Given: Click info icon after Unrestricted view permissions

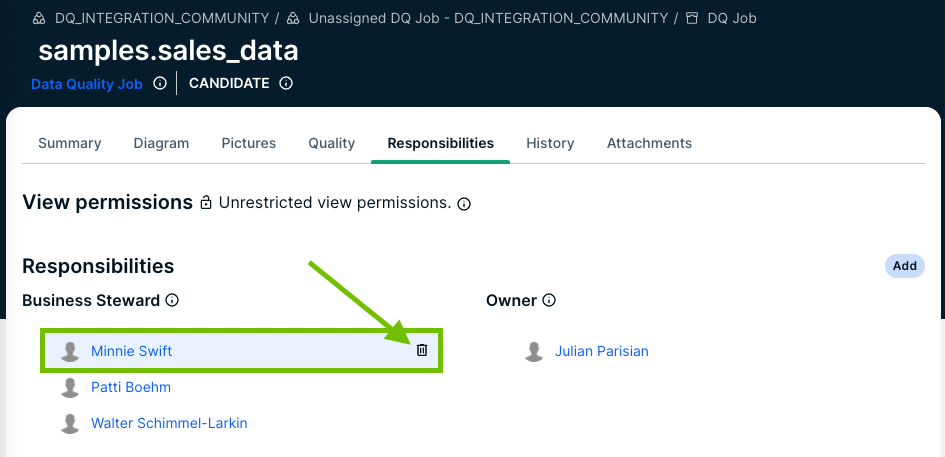Looking at the screenshot, I should (x=464, y=204).
